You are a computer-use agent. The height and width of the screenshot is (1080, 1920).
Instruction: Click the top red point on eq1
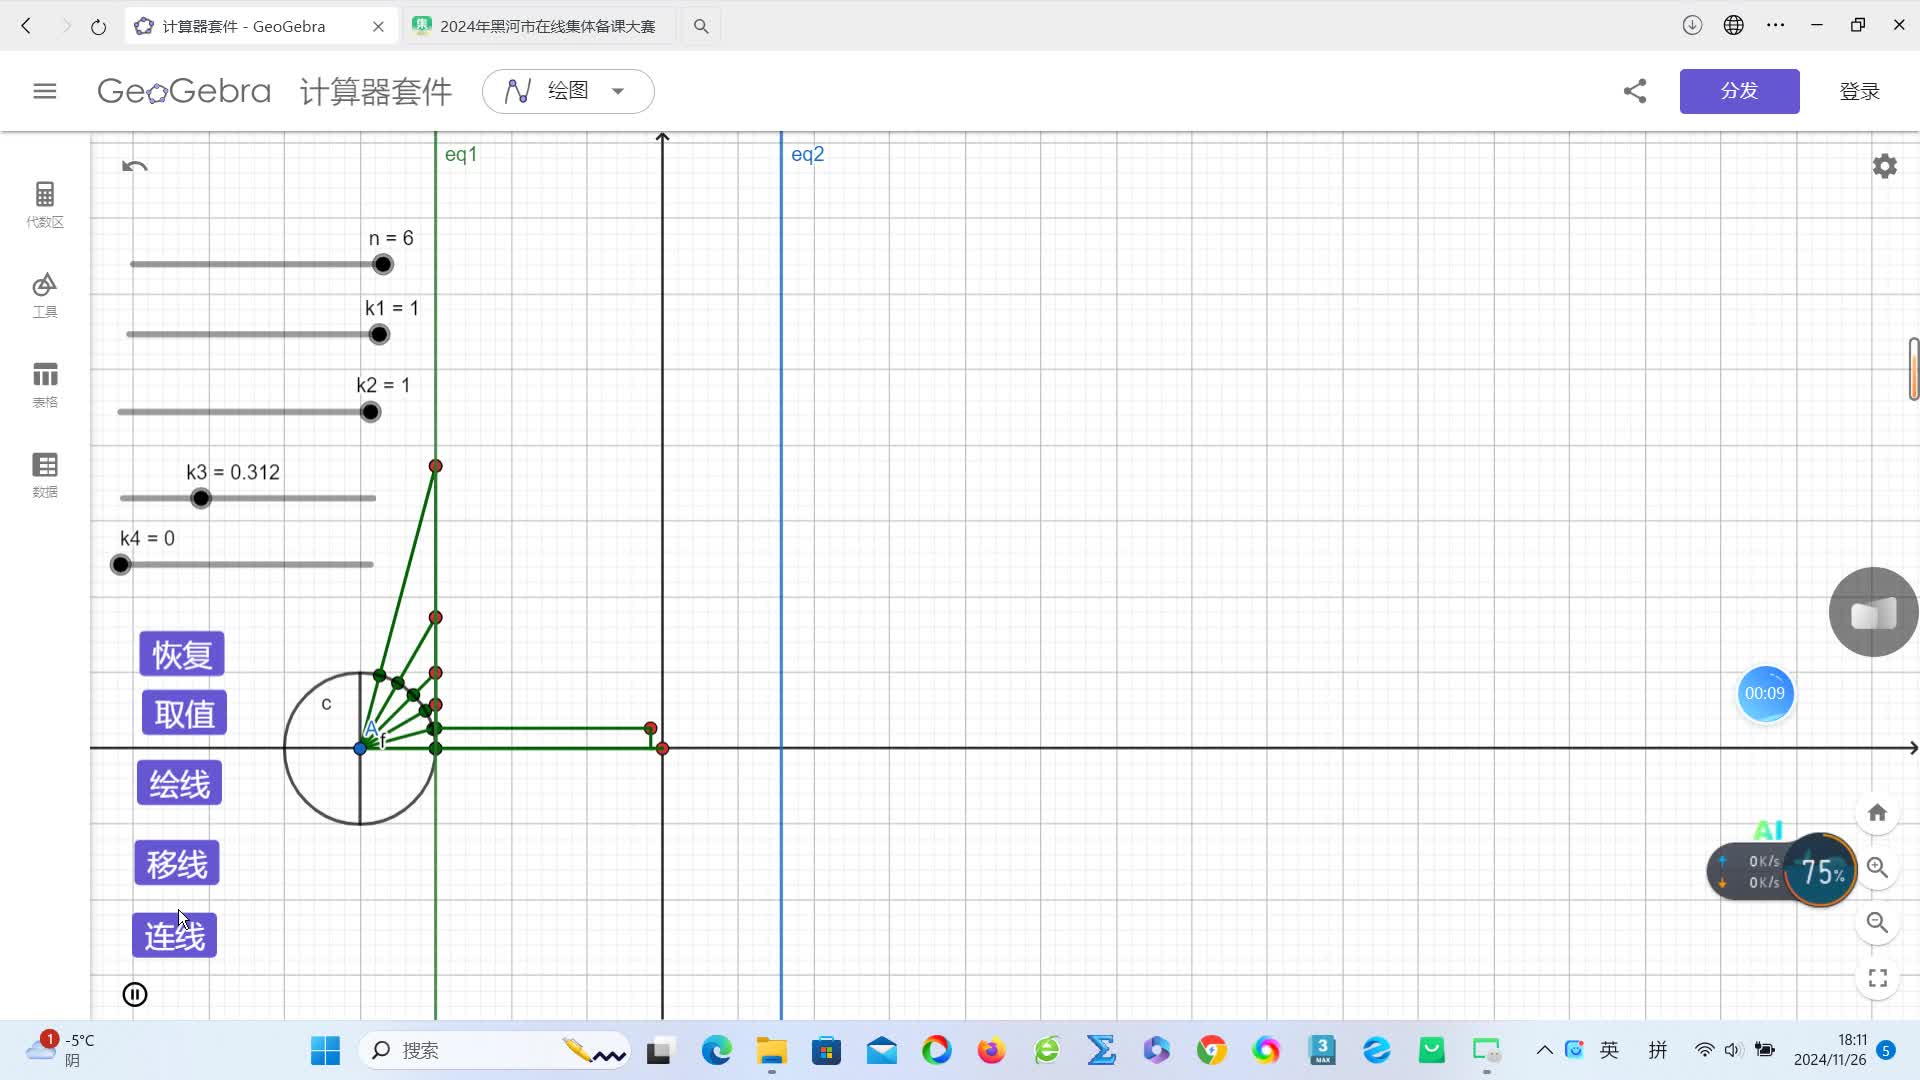click(435, 466)
